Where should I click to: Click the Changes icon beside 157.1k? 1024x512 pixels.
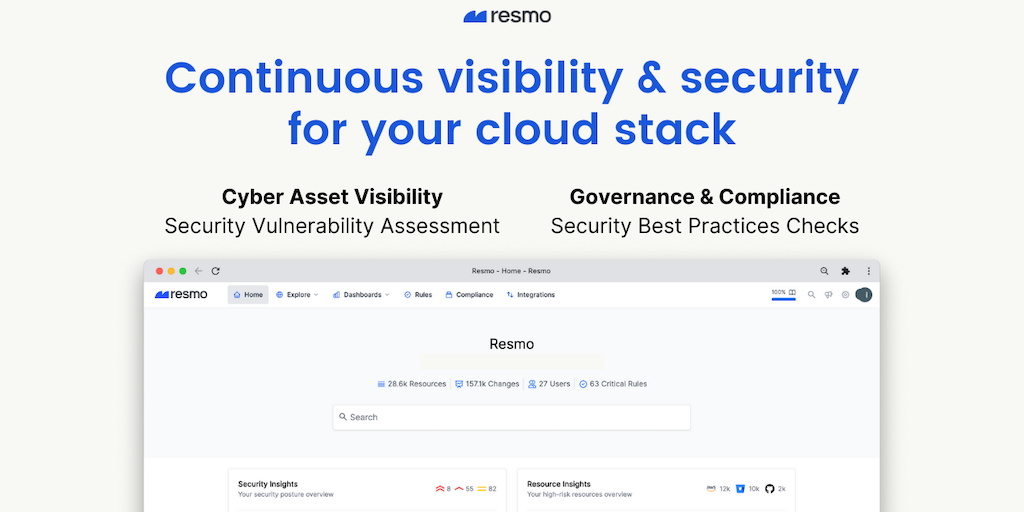459,384
